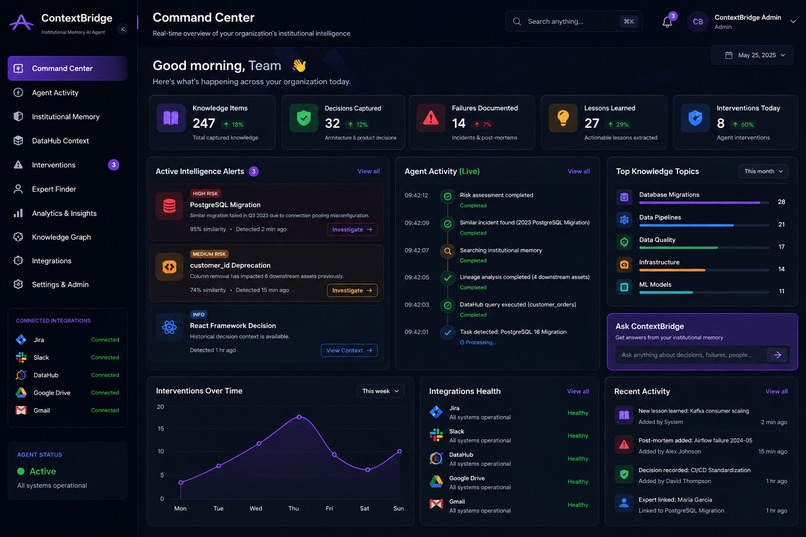Investigate the customer_id Deprecation alert
The width and height of the screenshot is (806, 537).
coord(352,290)
